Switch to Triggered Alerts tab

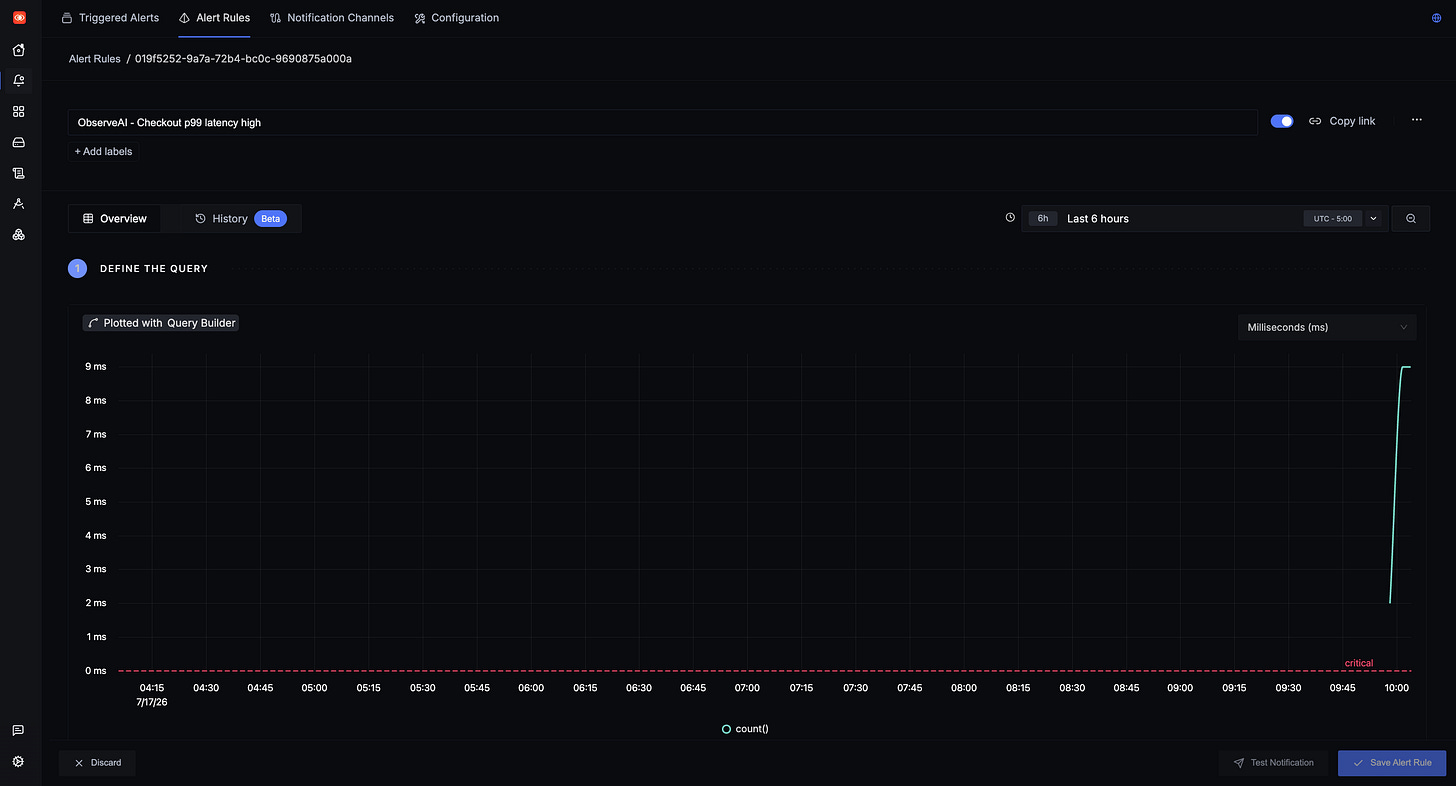[110, 18]
